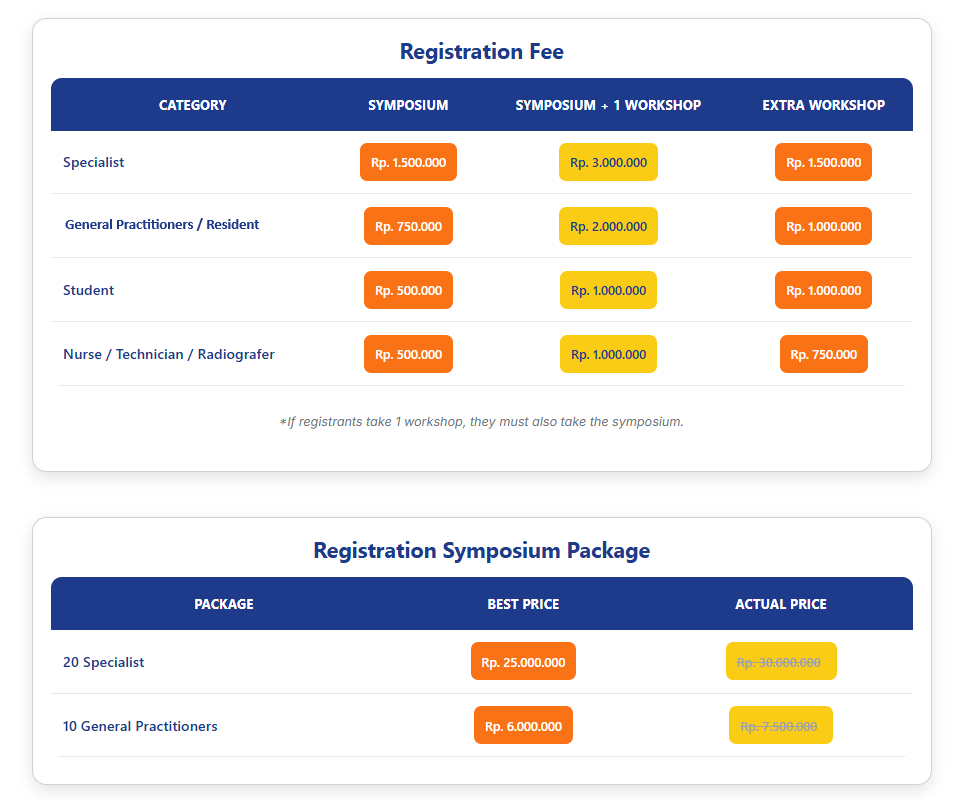Select the Nurse / Technician / Radiografer row label
Image resolution: width=955 pixels, height=800 pixels.
coord(168,354)
